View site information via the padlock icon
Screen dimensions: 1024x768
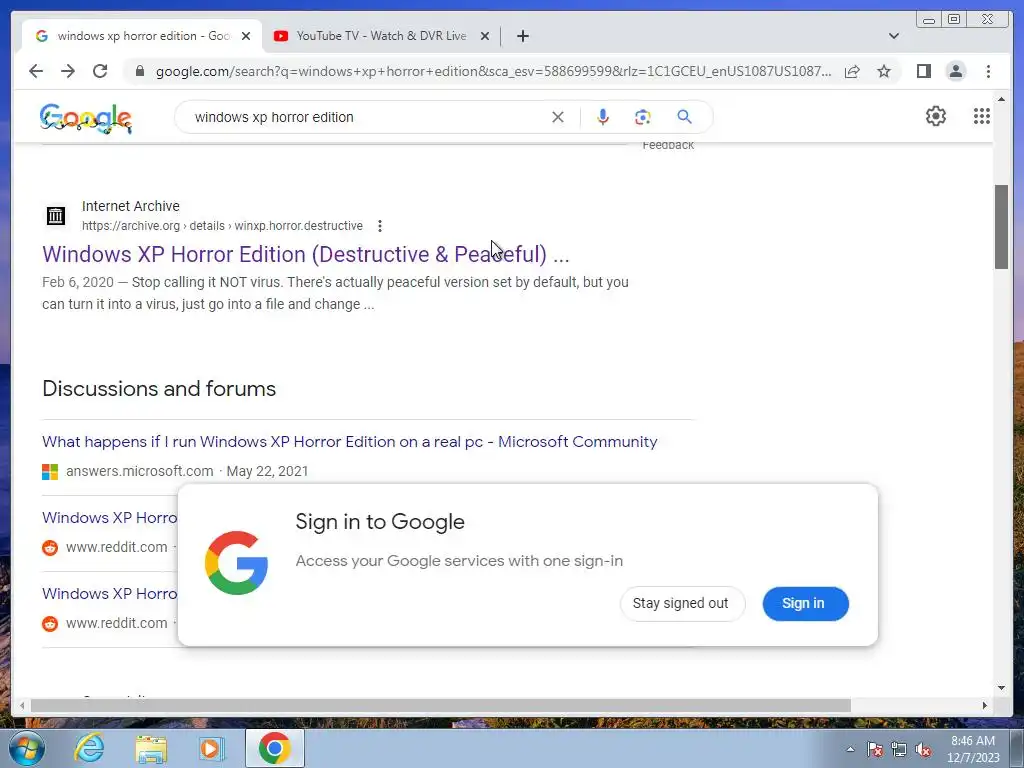[x=139, y=71]
